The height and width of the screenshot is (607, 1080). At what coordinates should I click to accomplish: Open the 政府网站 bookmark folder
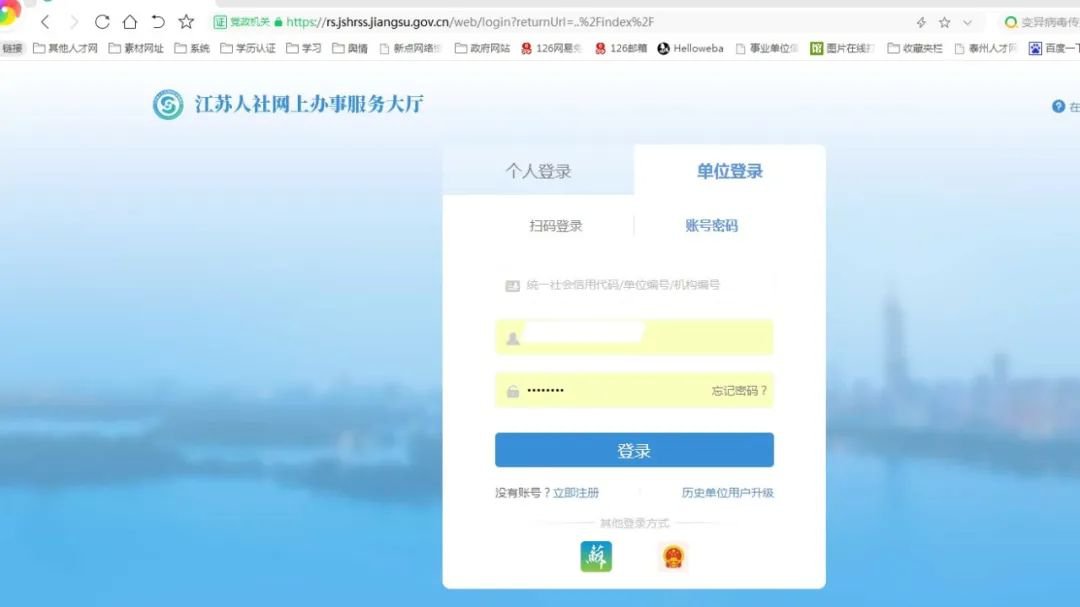pyautogui.click(x=483, y=48)
